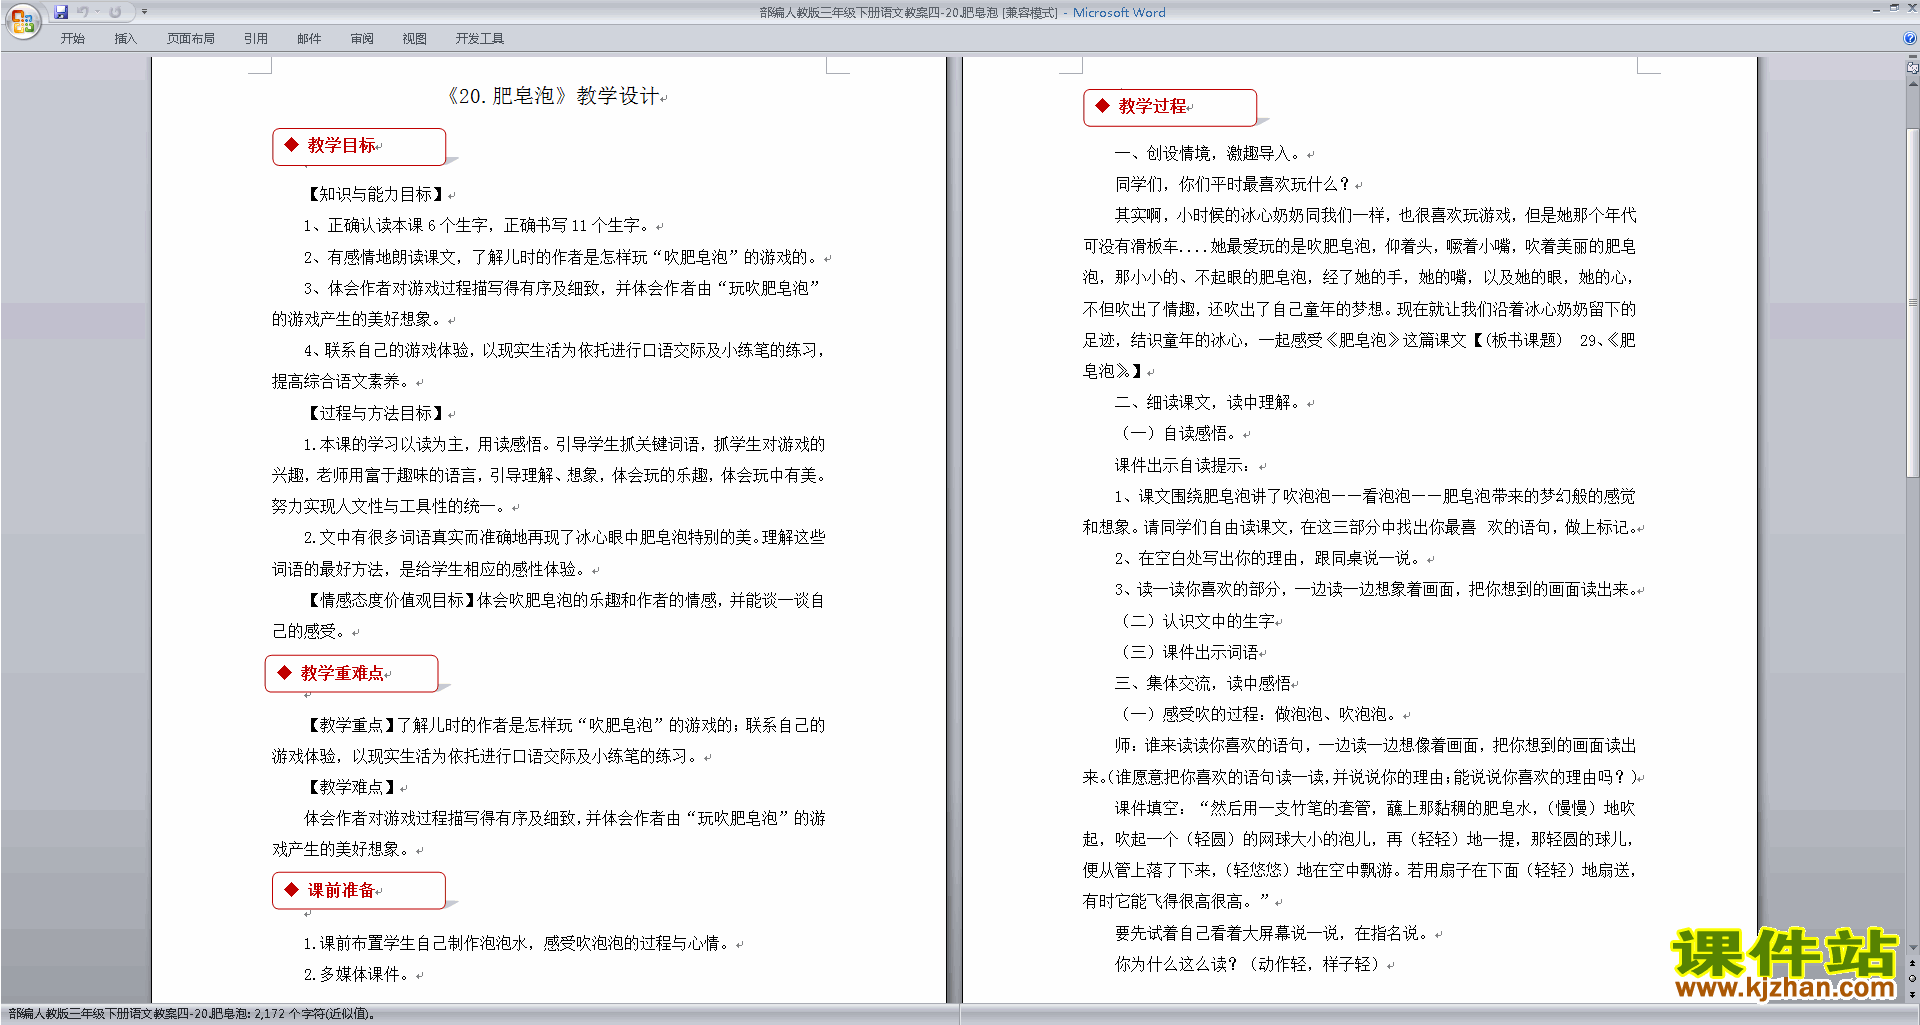This screenshot has height=1025, width=1920.
Task: Click the line 要先试着自己看着大屏幕说一说
Action: click(1278, 933)
